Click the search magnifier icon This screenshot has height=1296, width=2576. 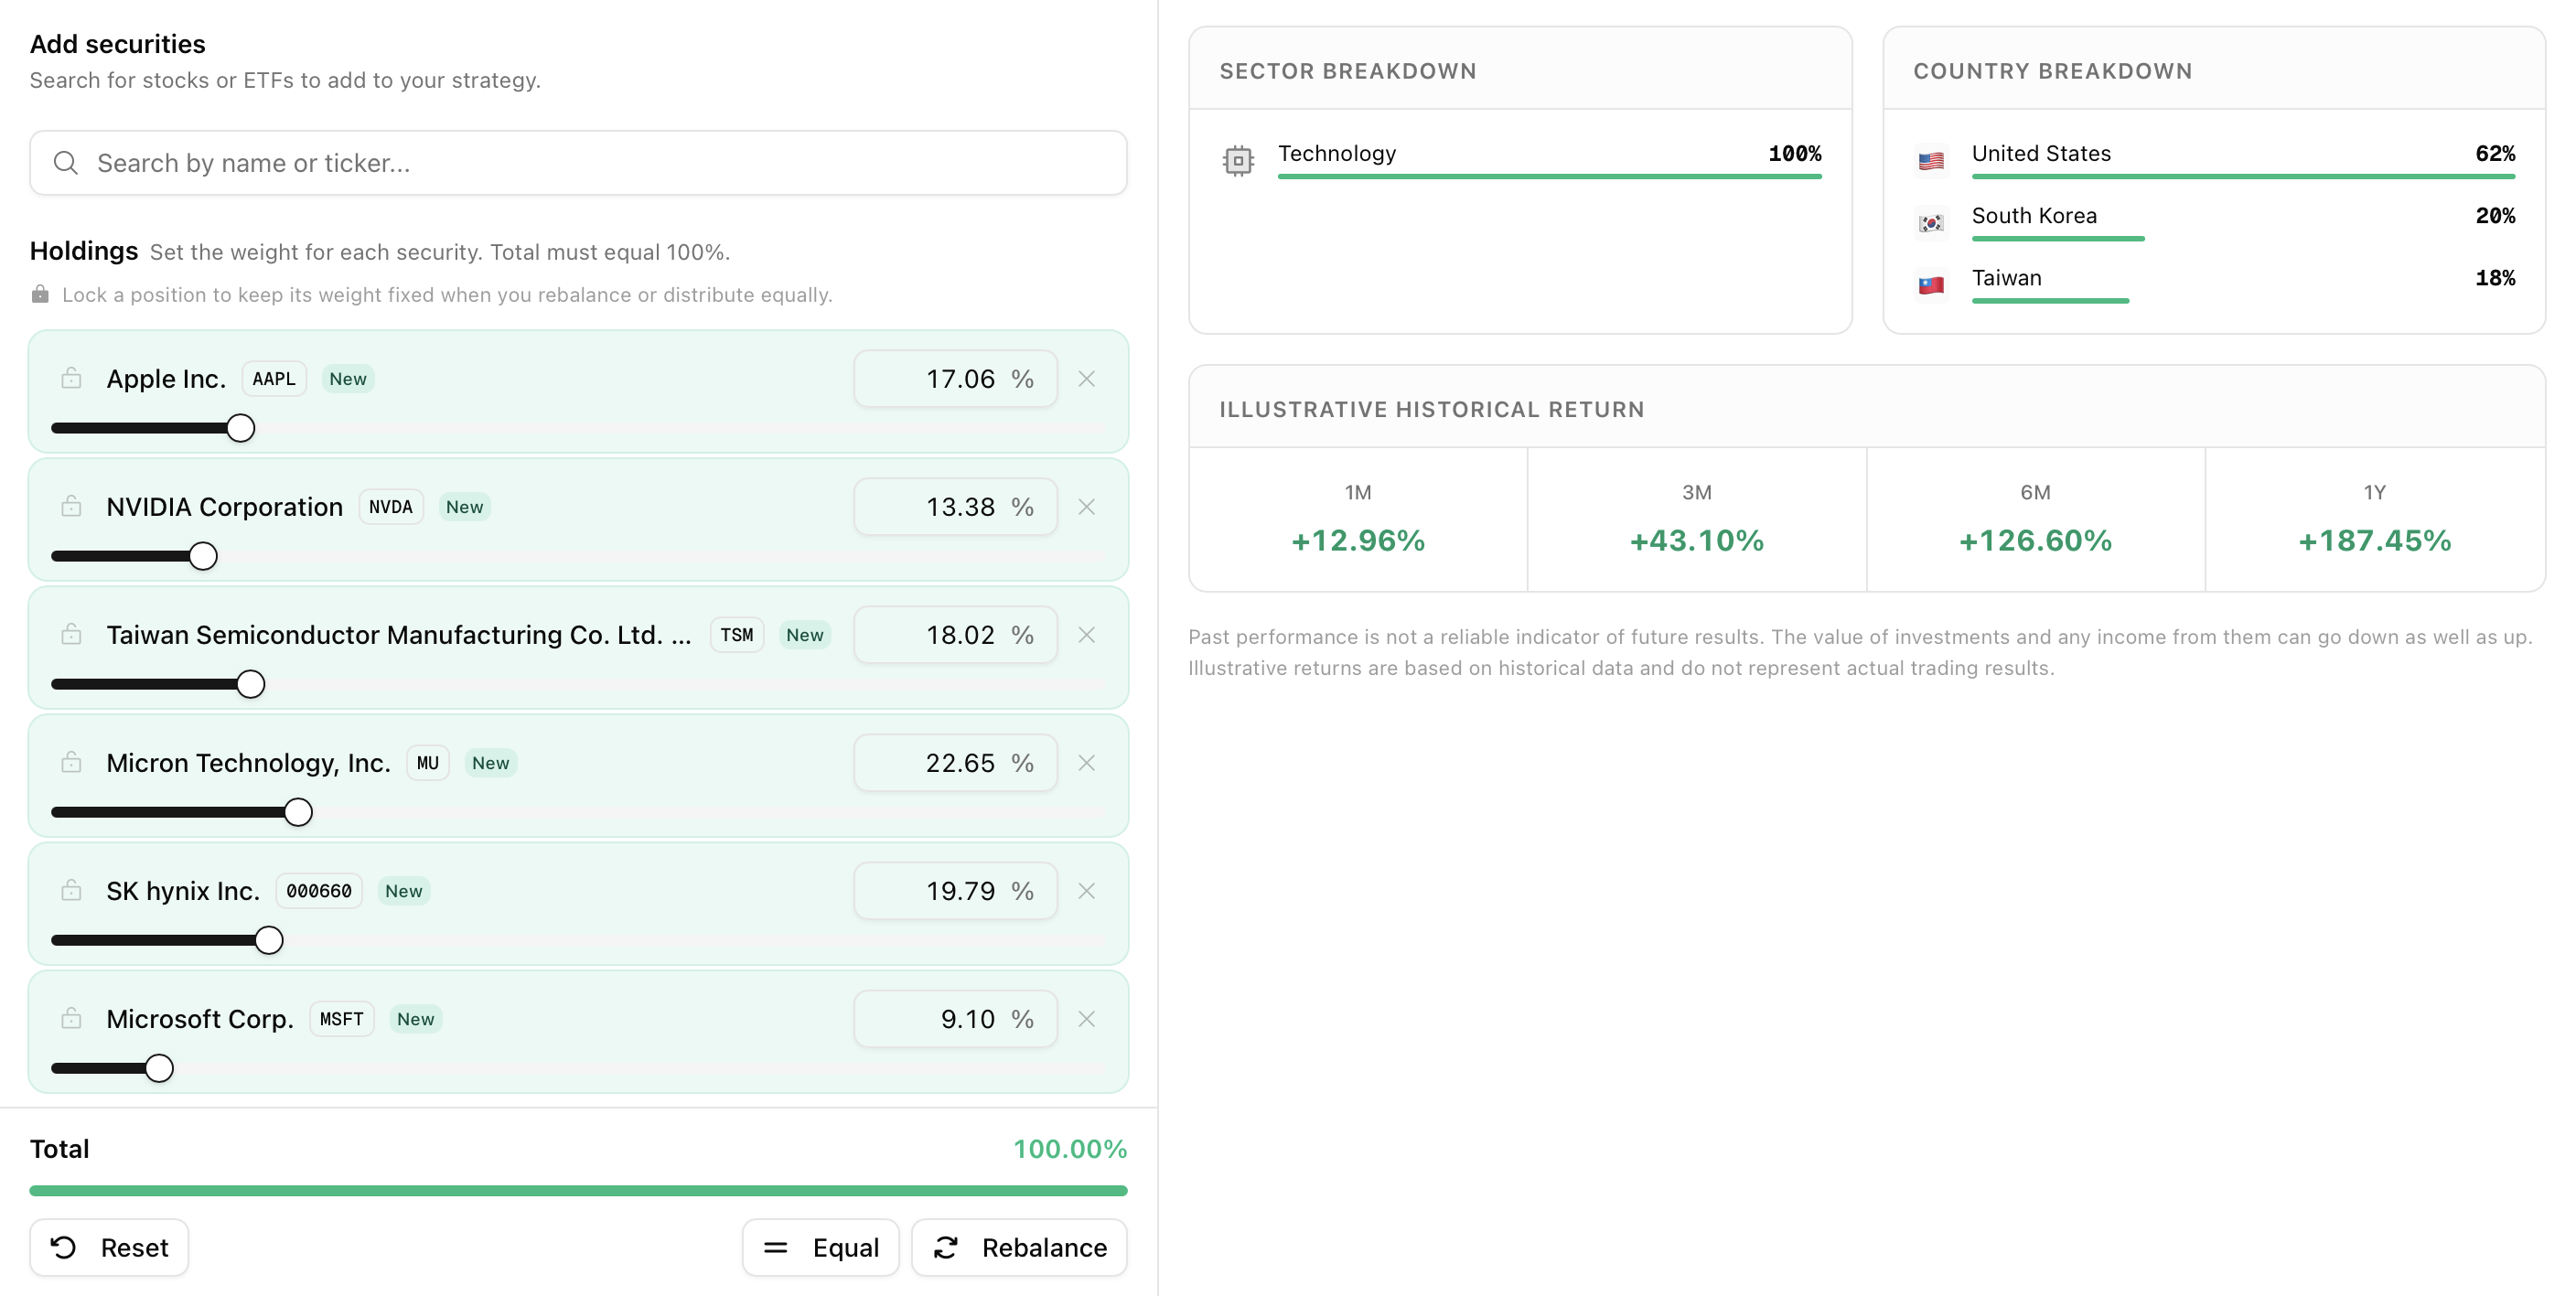[66, 163]
